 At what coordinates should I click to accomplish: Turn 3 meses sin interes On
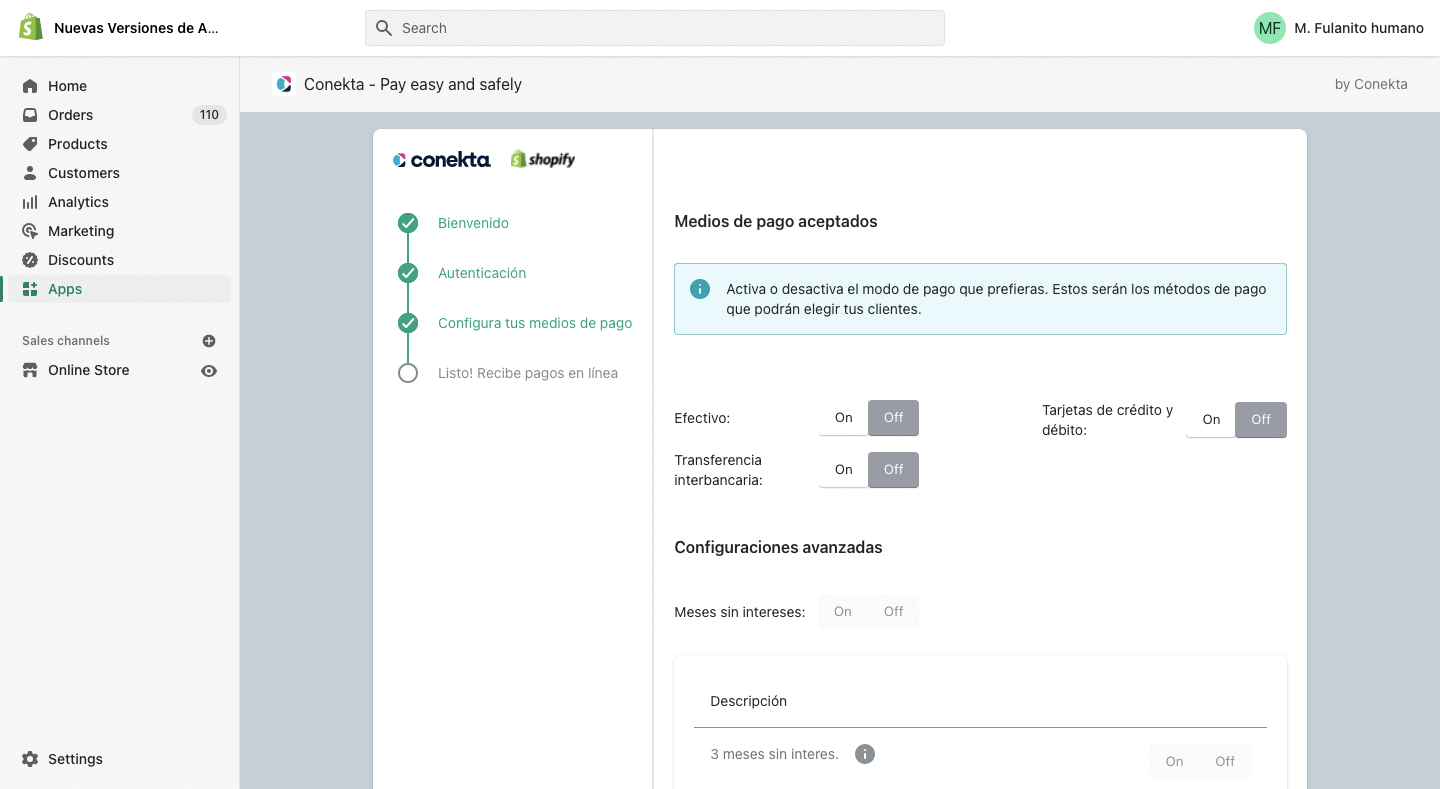click(1174, 762)
